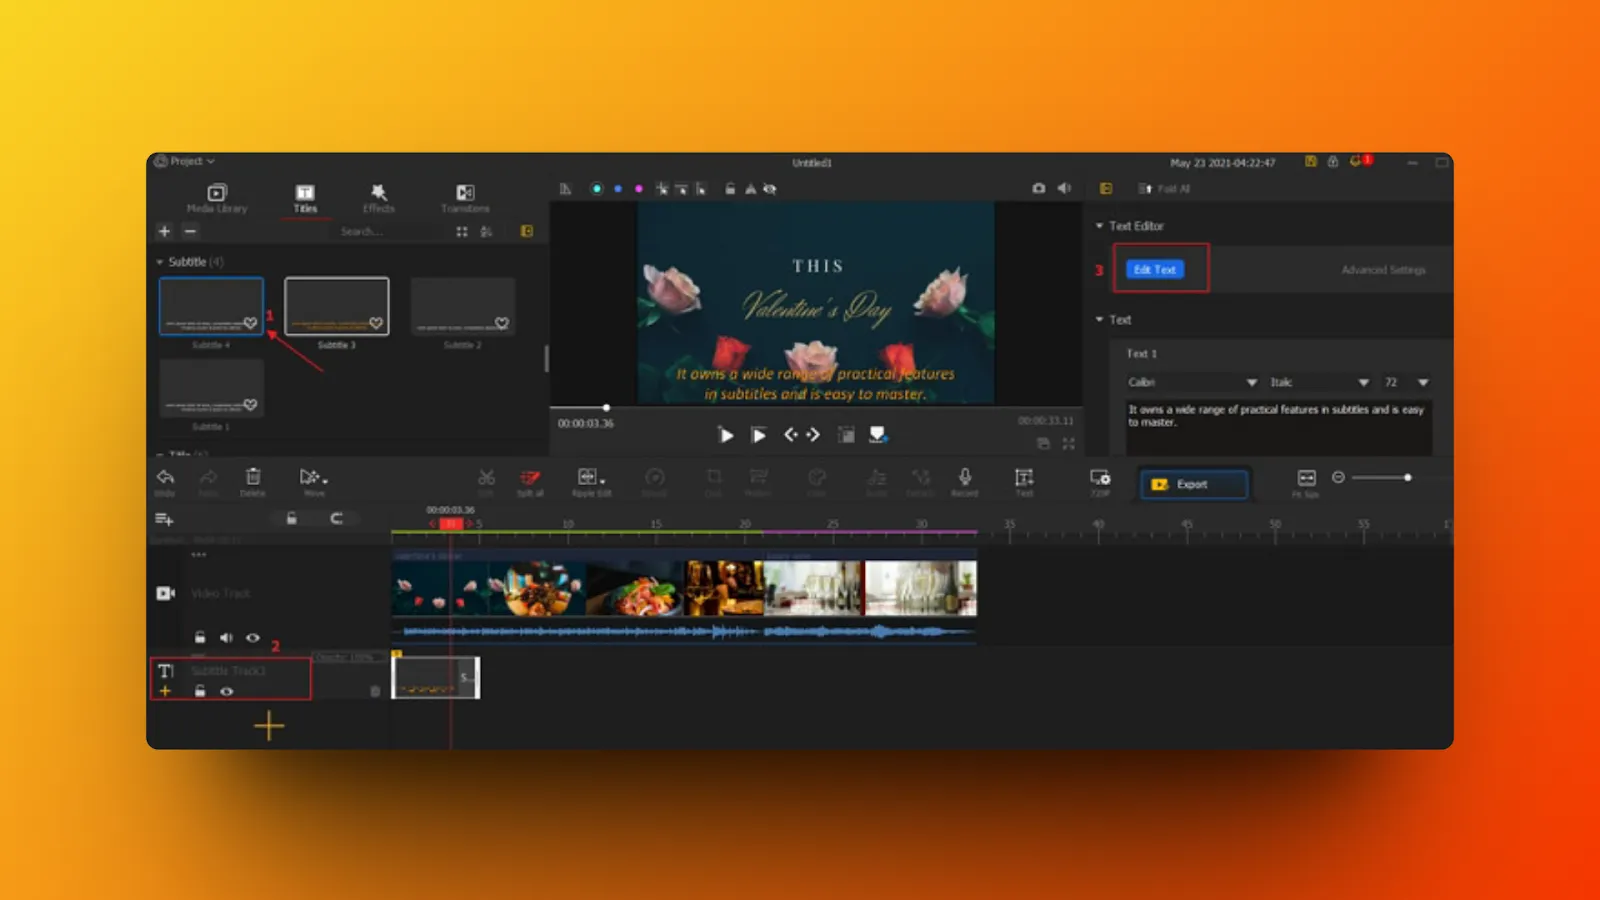This screenshot has height=900, width=1600.
Task: Open the Calibri font dropdown
Action: [x=1192, y=382]
